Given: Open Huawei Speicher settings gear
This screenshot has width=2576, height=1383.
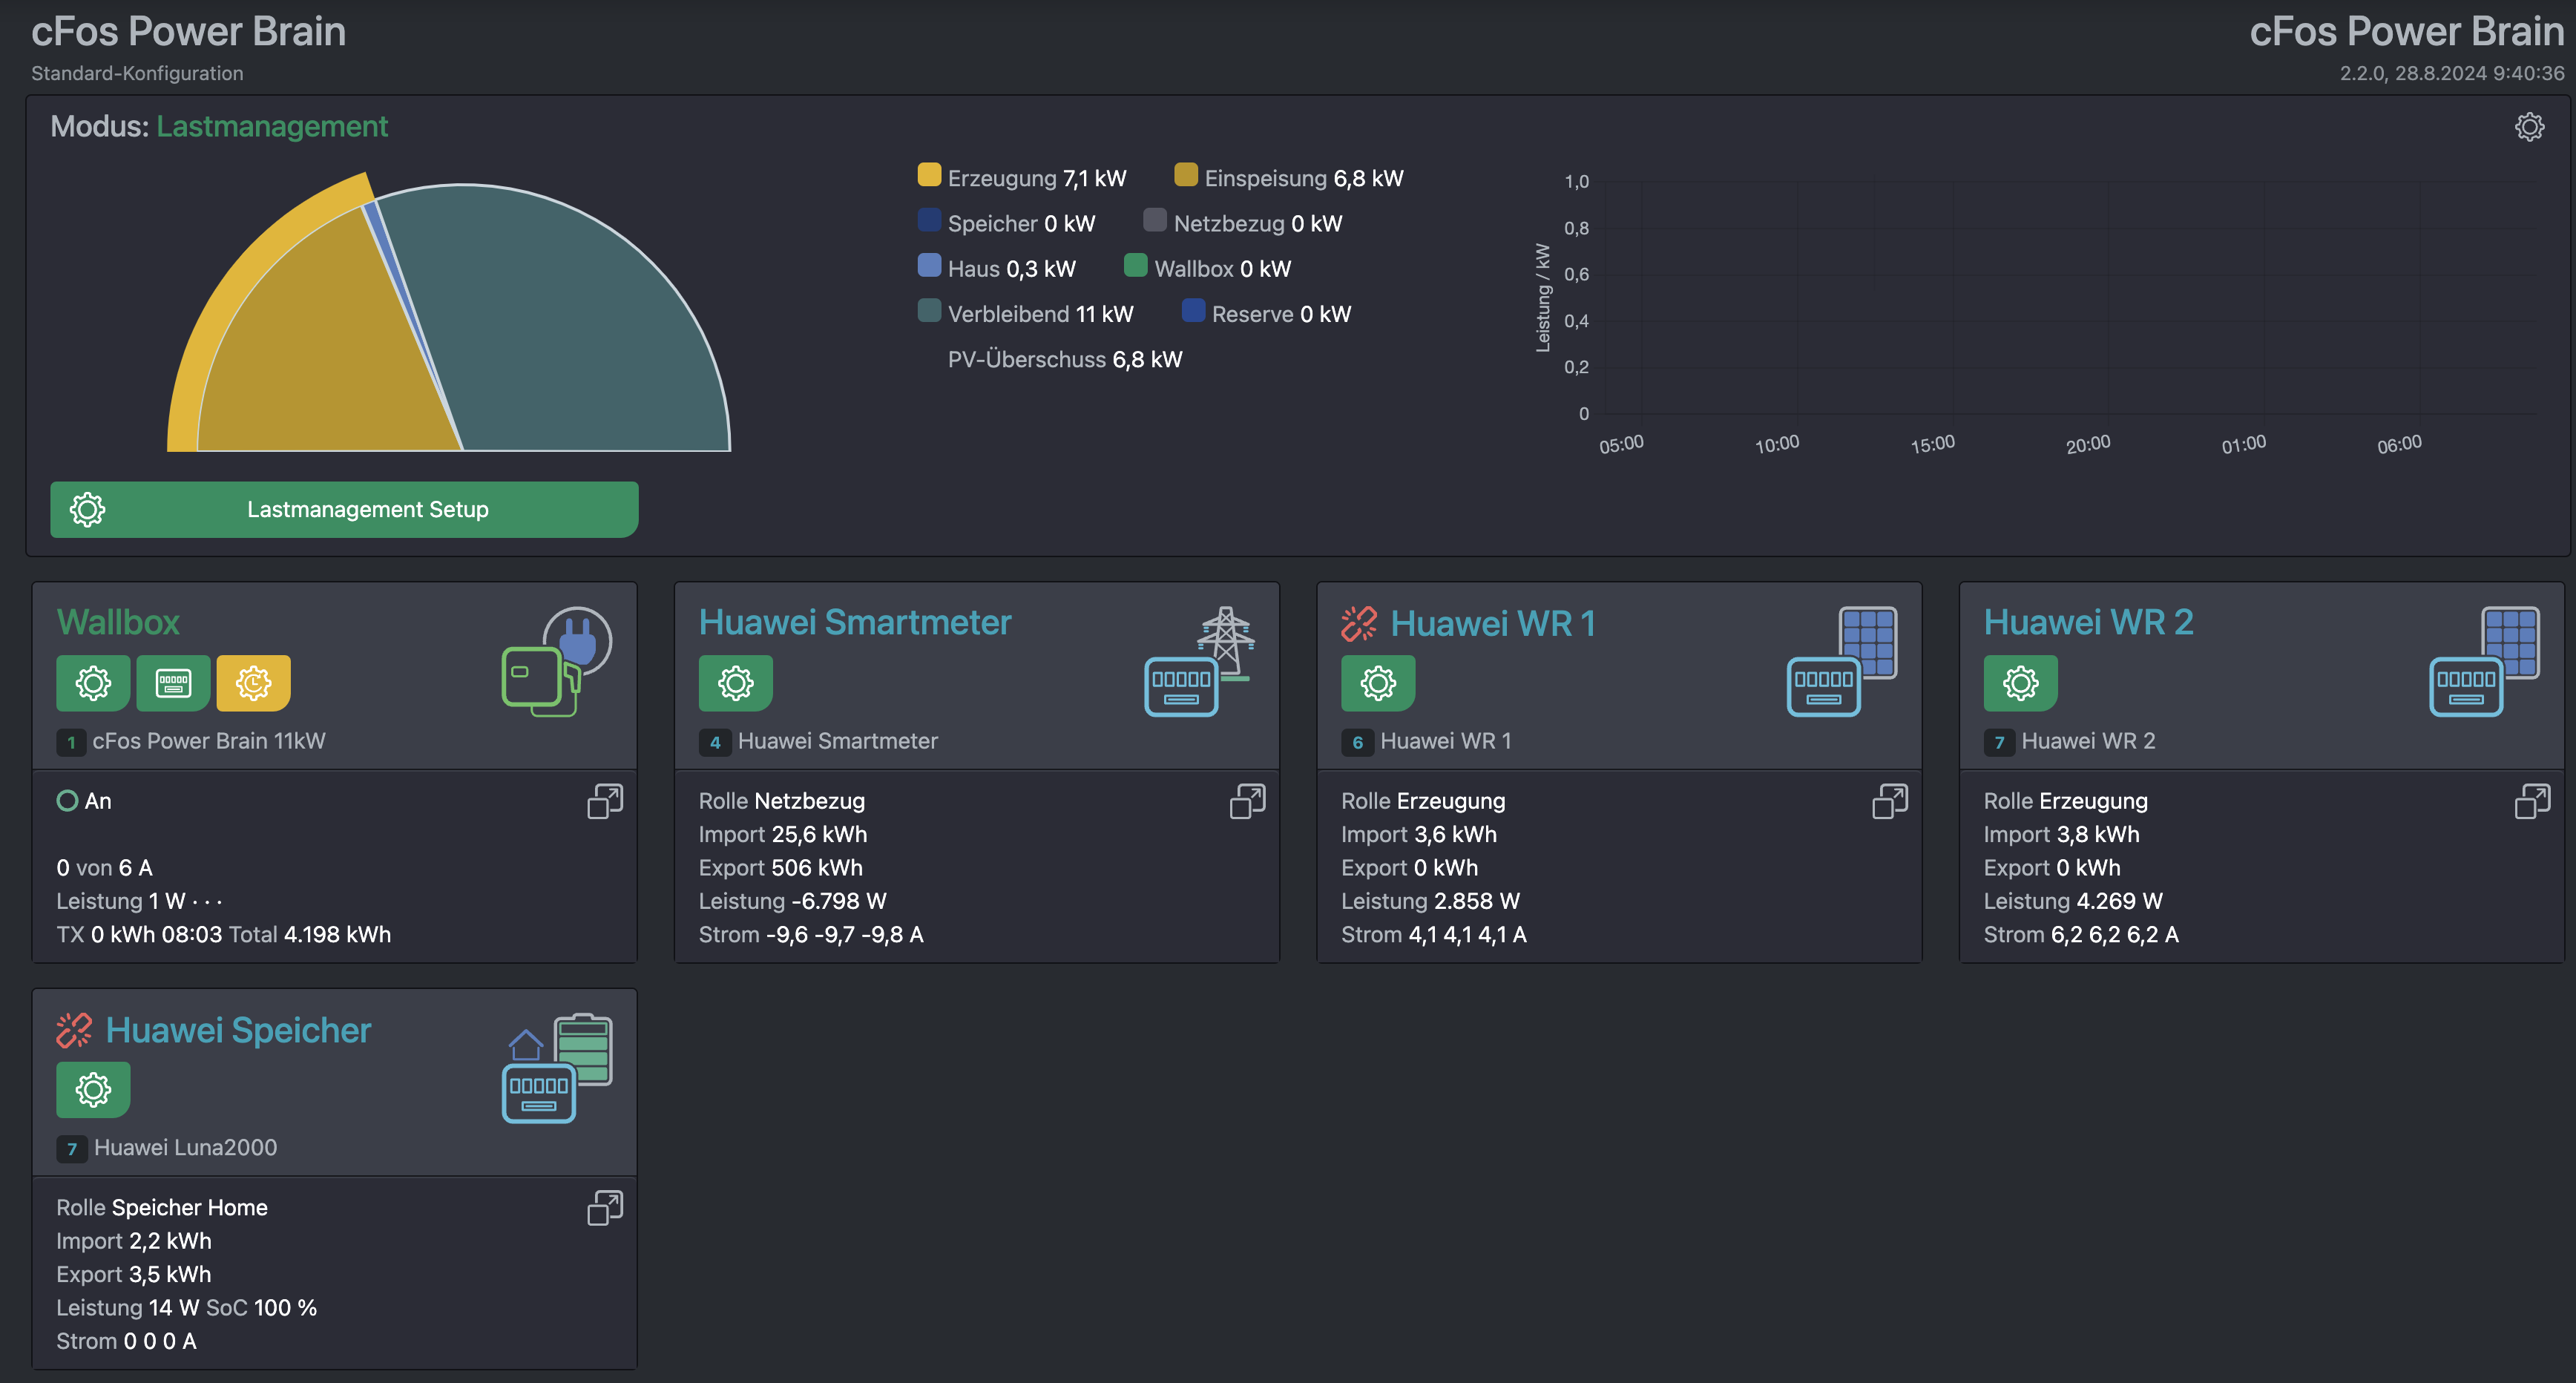Looking at the screenshot, I should [93, 1089].
